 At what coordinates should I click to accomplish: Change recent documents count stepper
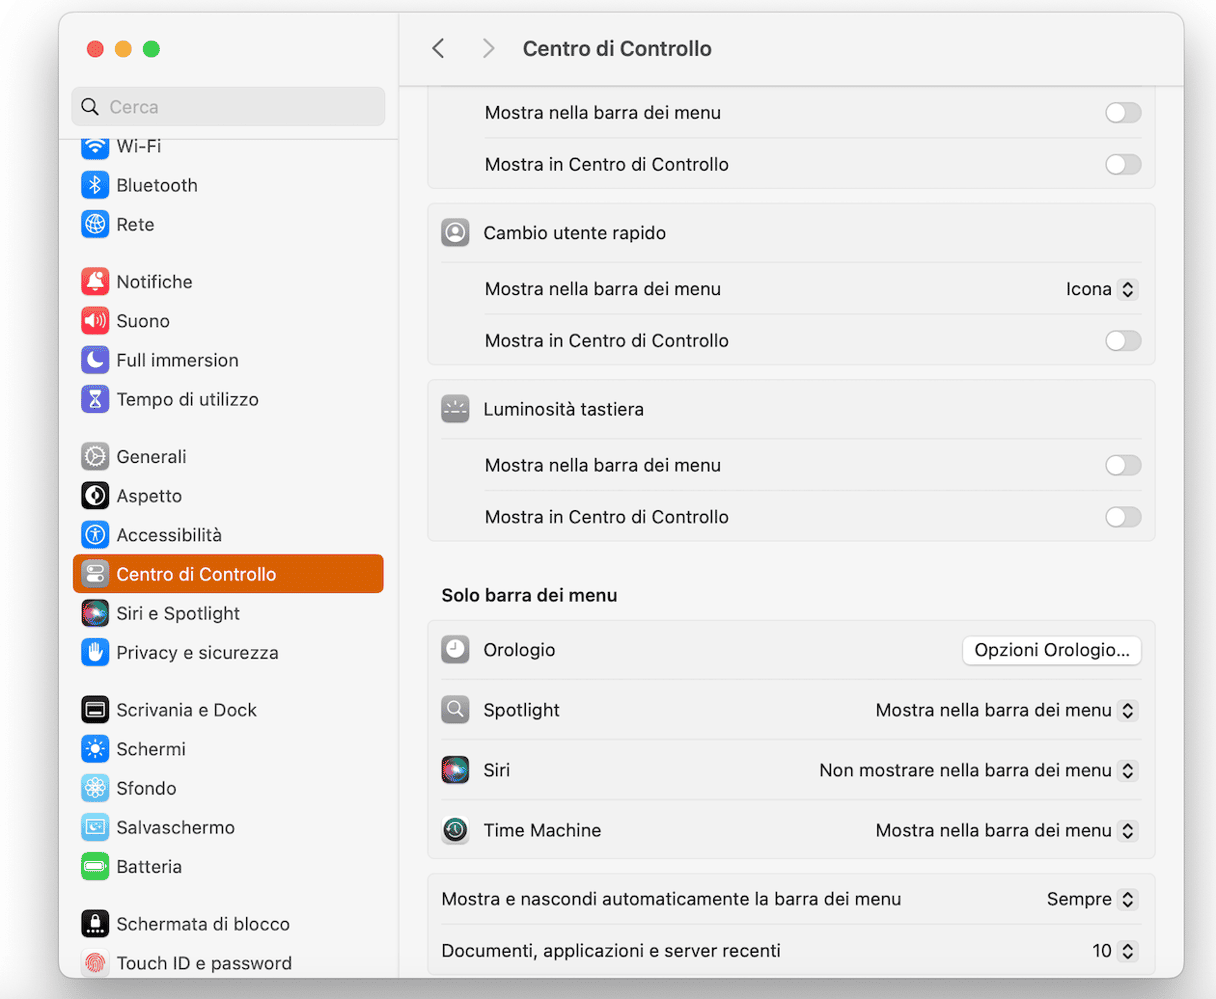coord(1127,951)
